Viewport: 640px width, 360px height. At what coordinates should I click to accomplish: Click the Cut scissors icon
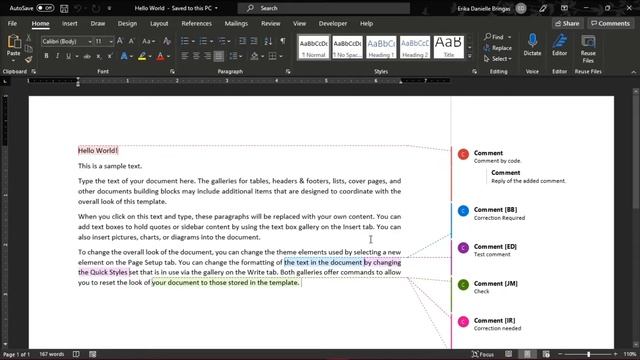click(x=29, y=38)
